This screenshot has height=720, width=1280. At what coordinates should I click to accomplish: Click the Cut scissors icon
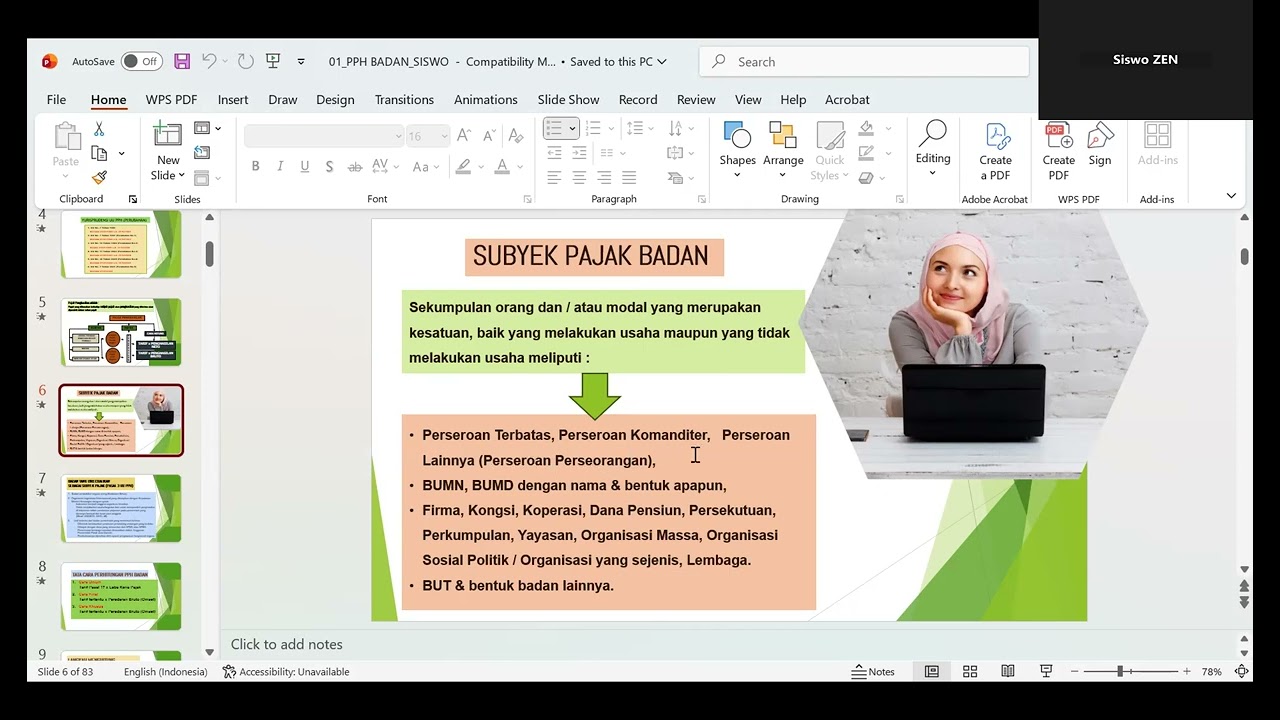coord(99,129)
